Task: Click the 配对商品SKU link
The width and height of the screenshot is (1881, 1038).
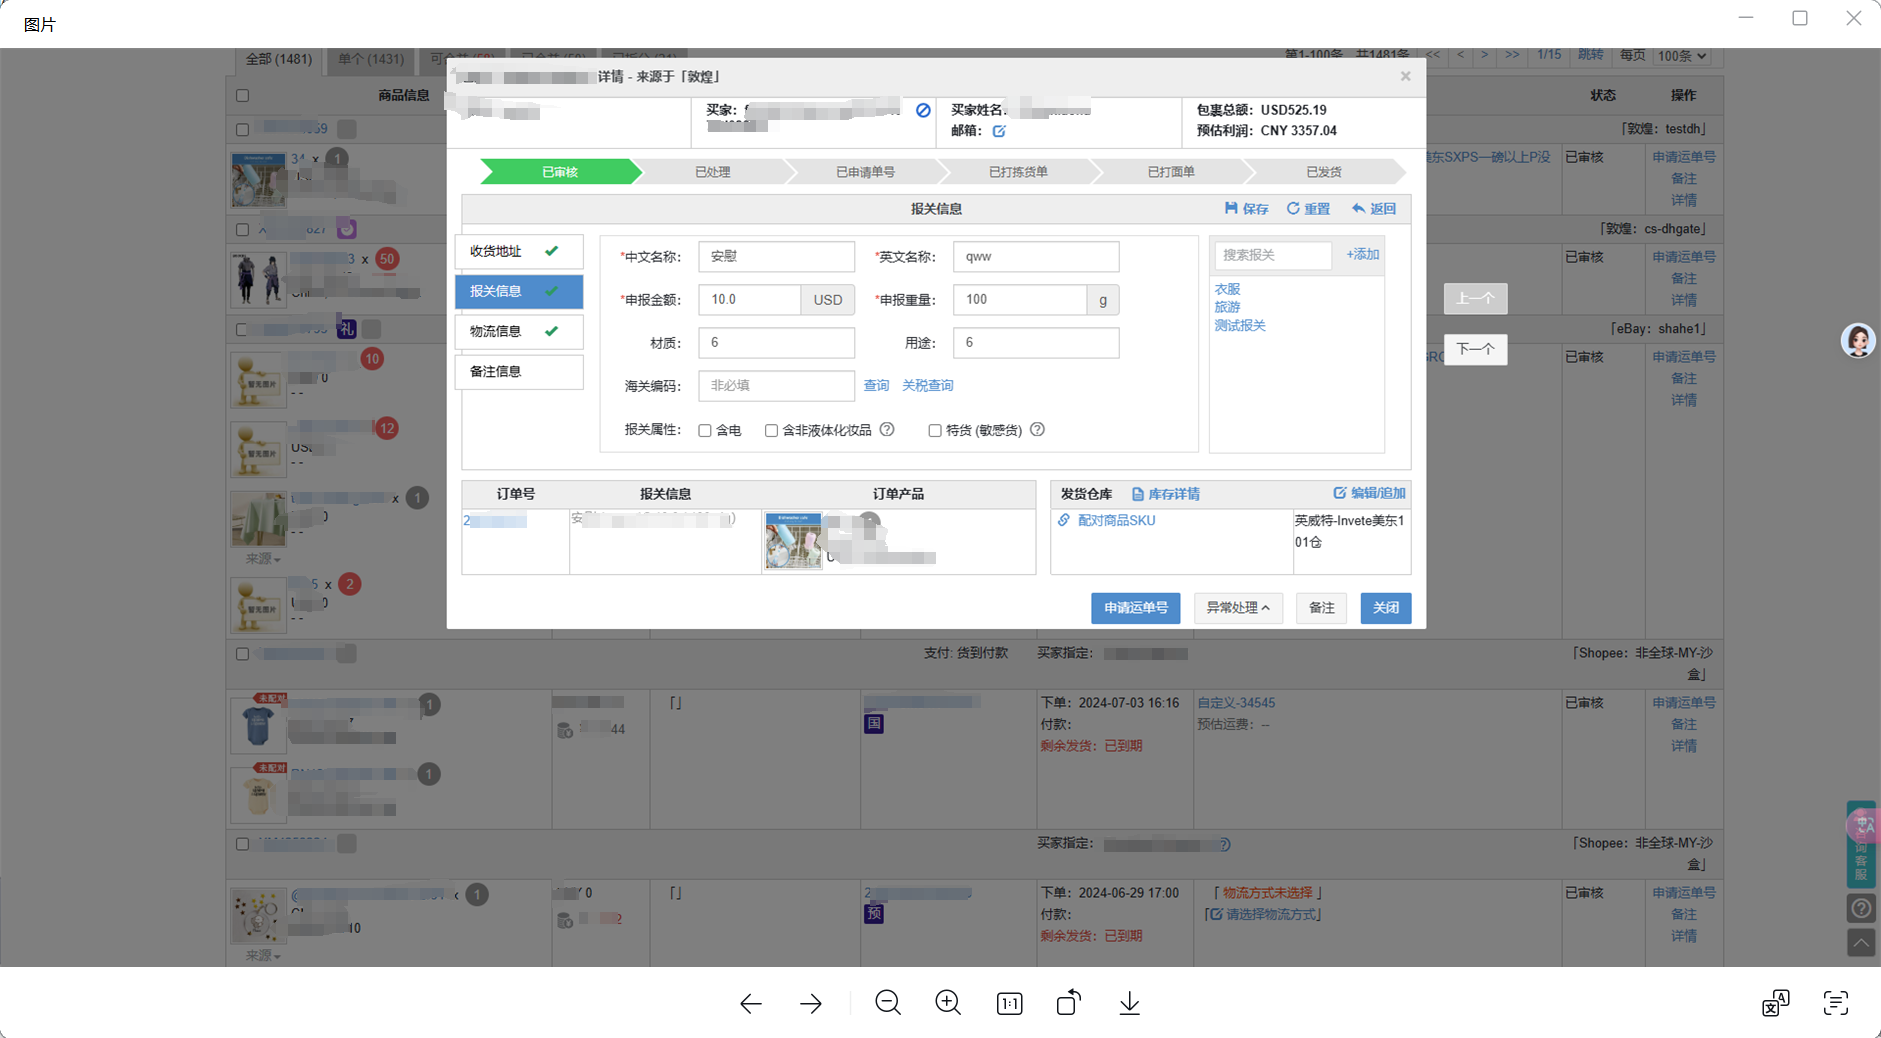Action: pos(1107,521)
